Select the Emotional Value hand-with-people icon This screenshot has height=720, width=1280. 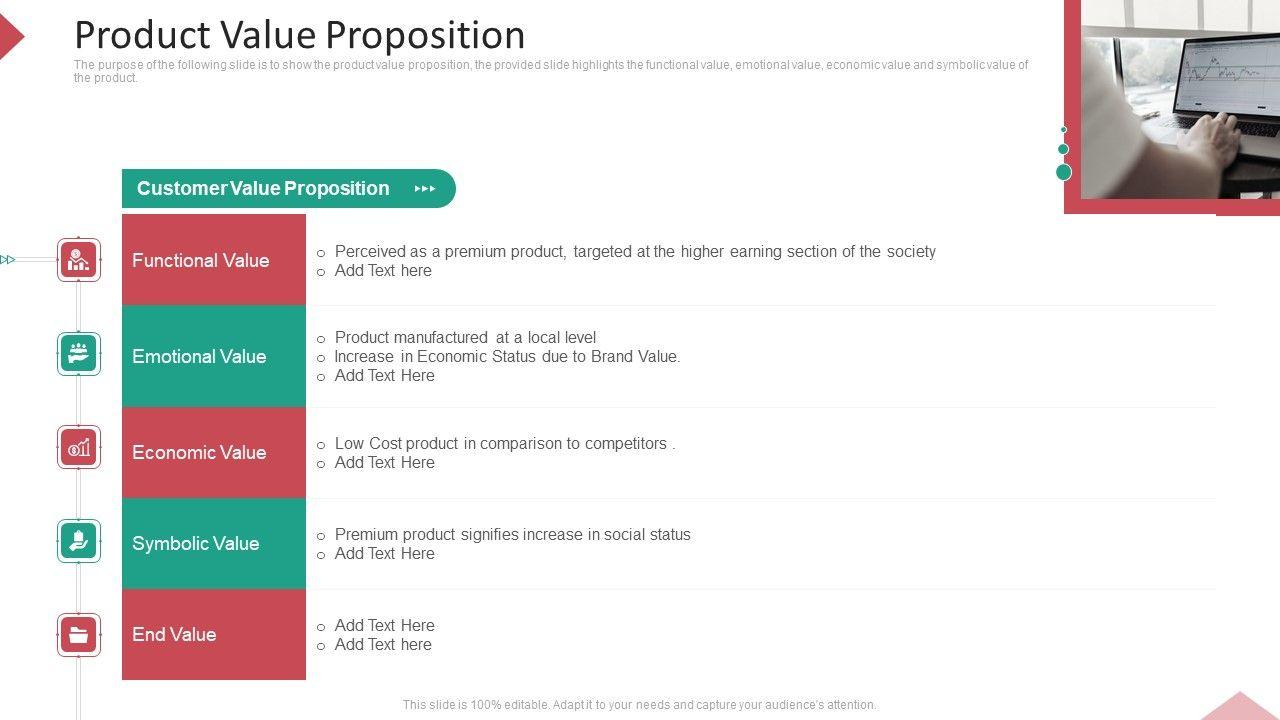79,354
